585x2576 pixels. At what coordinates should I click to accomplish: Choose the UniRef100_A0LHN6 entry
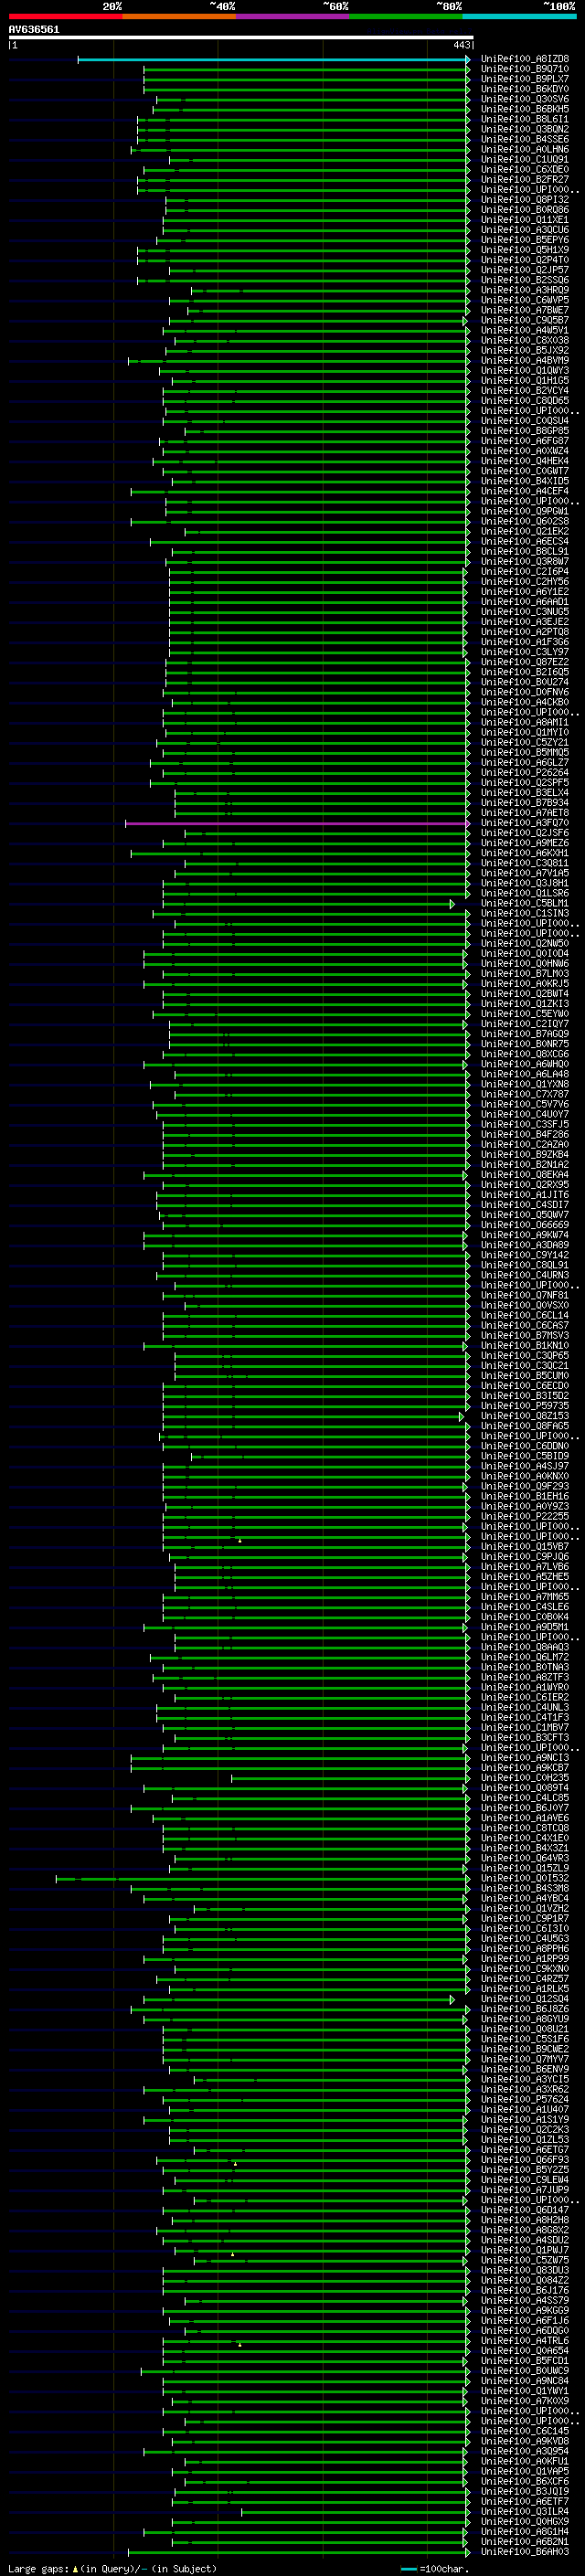click(x=525, y=149)
